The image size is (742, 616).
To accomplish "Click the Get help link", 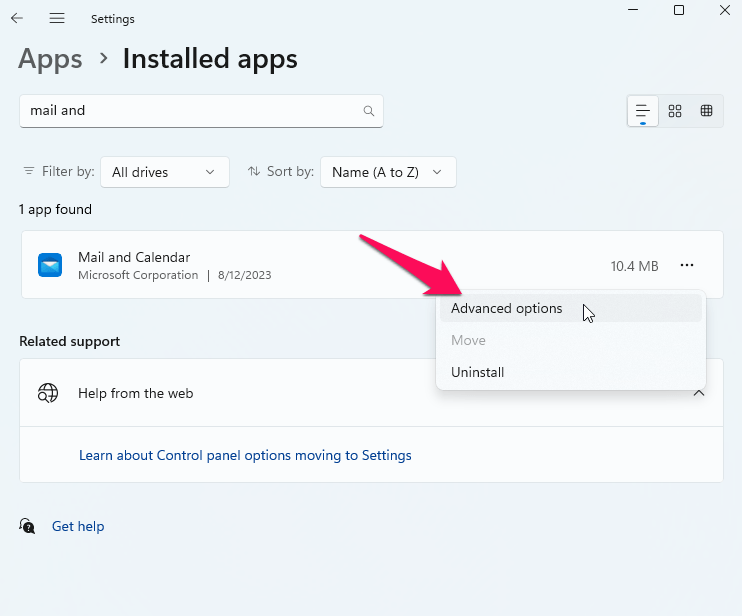I will [x=78, y=526].
